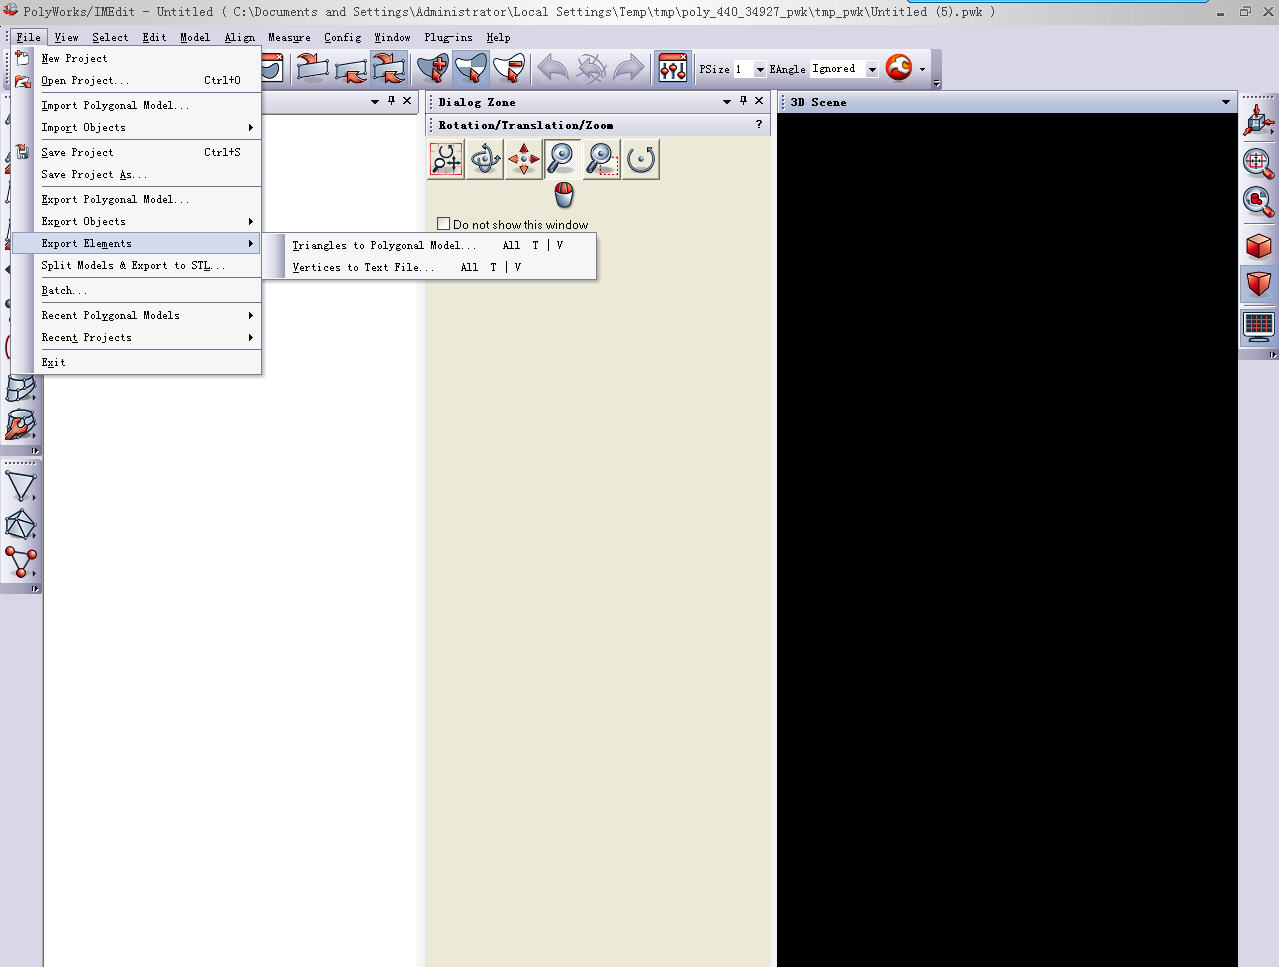Pin the left tree panel
Viewport: 1279px width, 967px height.
pyautogui.click(x=391, y=101)
